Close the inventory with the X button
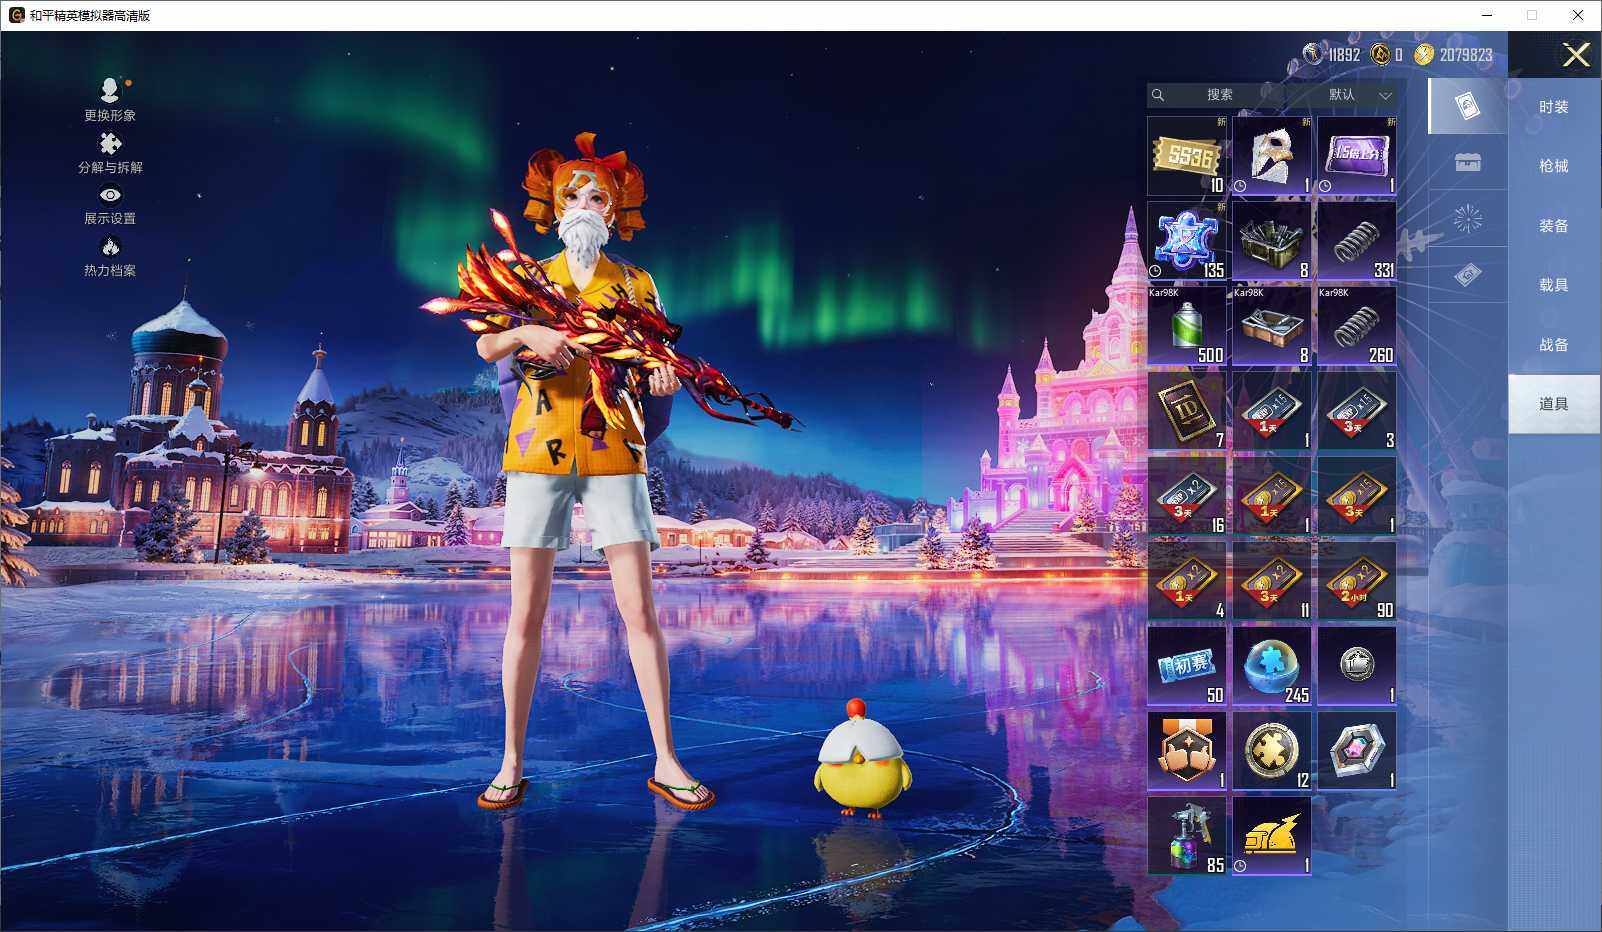 click(1576, 55)
